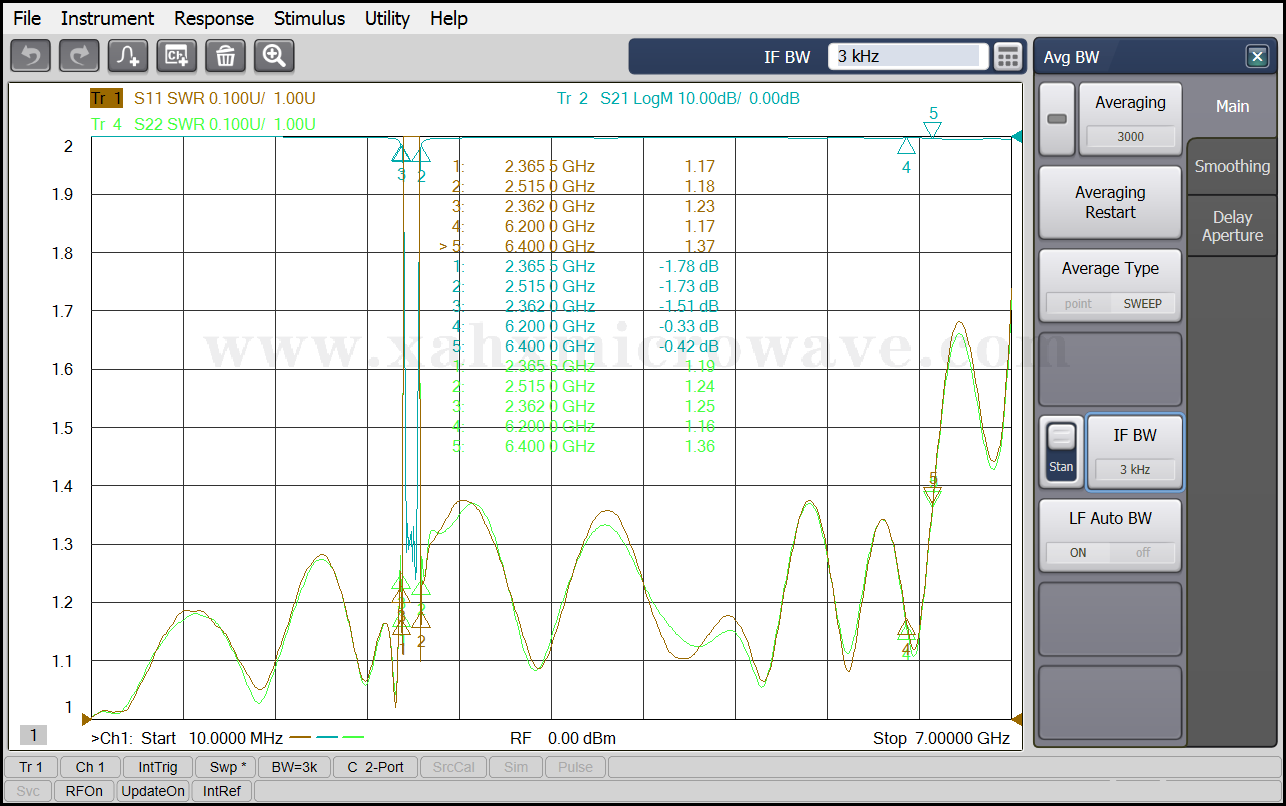The width and height of the screenshot is (1286, 806).
Task: Click the Pulse status button
Action: click(x=575, y=767)
